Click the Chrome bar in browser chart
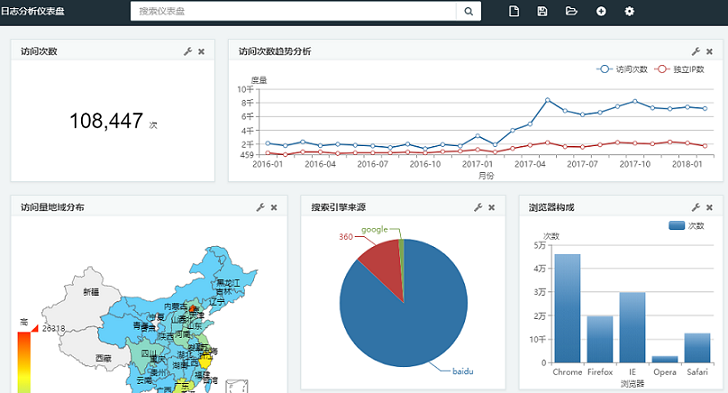 tap(567, 308)
